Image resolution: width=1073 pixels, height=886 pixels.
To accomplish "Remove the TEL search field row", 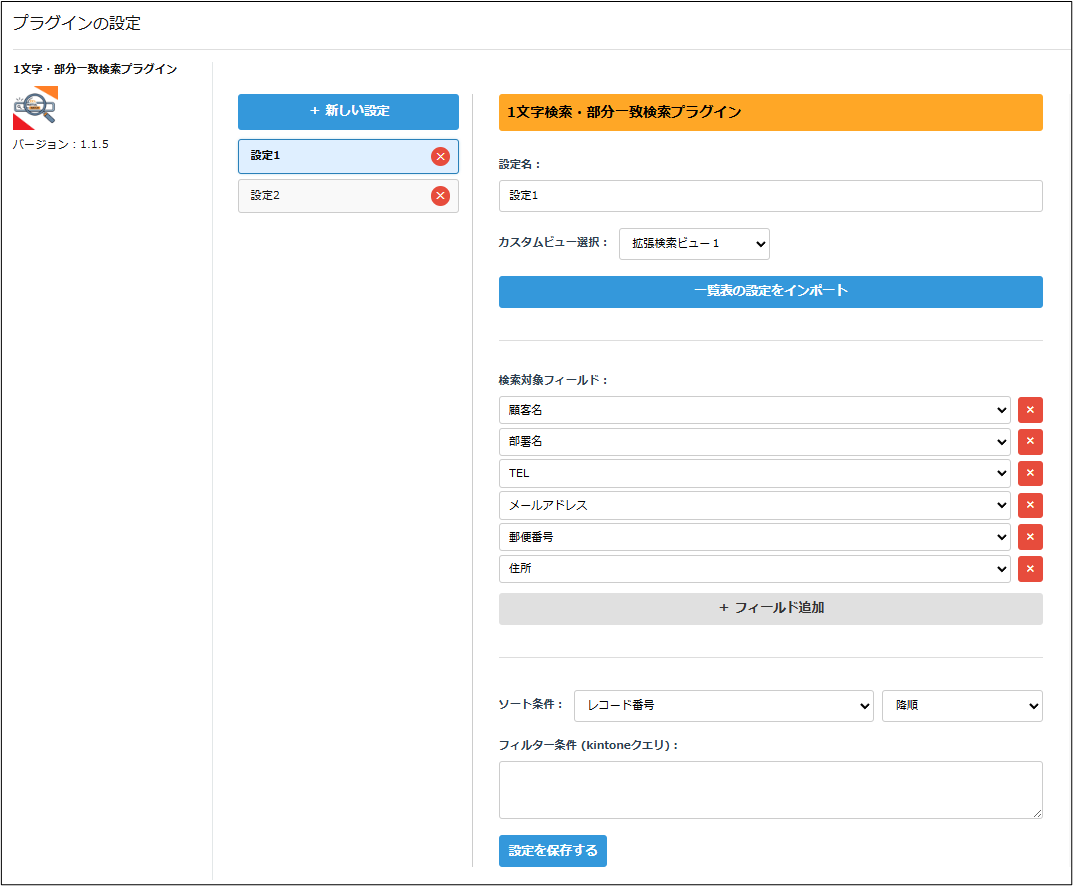I will [x=1030, y=474].
